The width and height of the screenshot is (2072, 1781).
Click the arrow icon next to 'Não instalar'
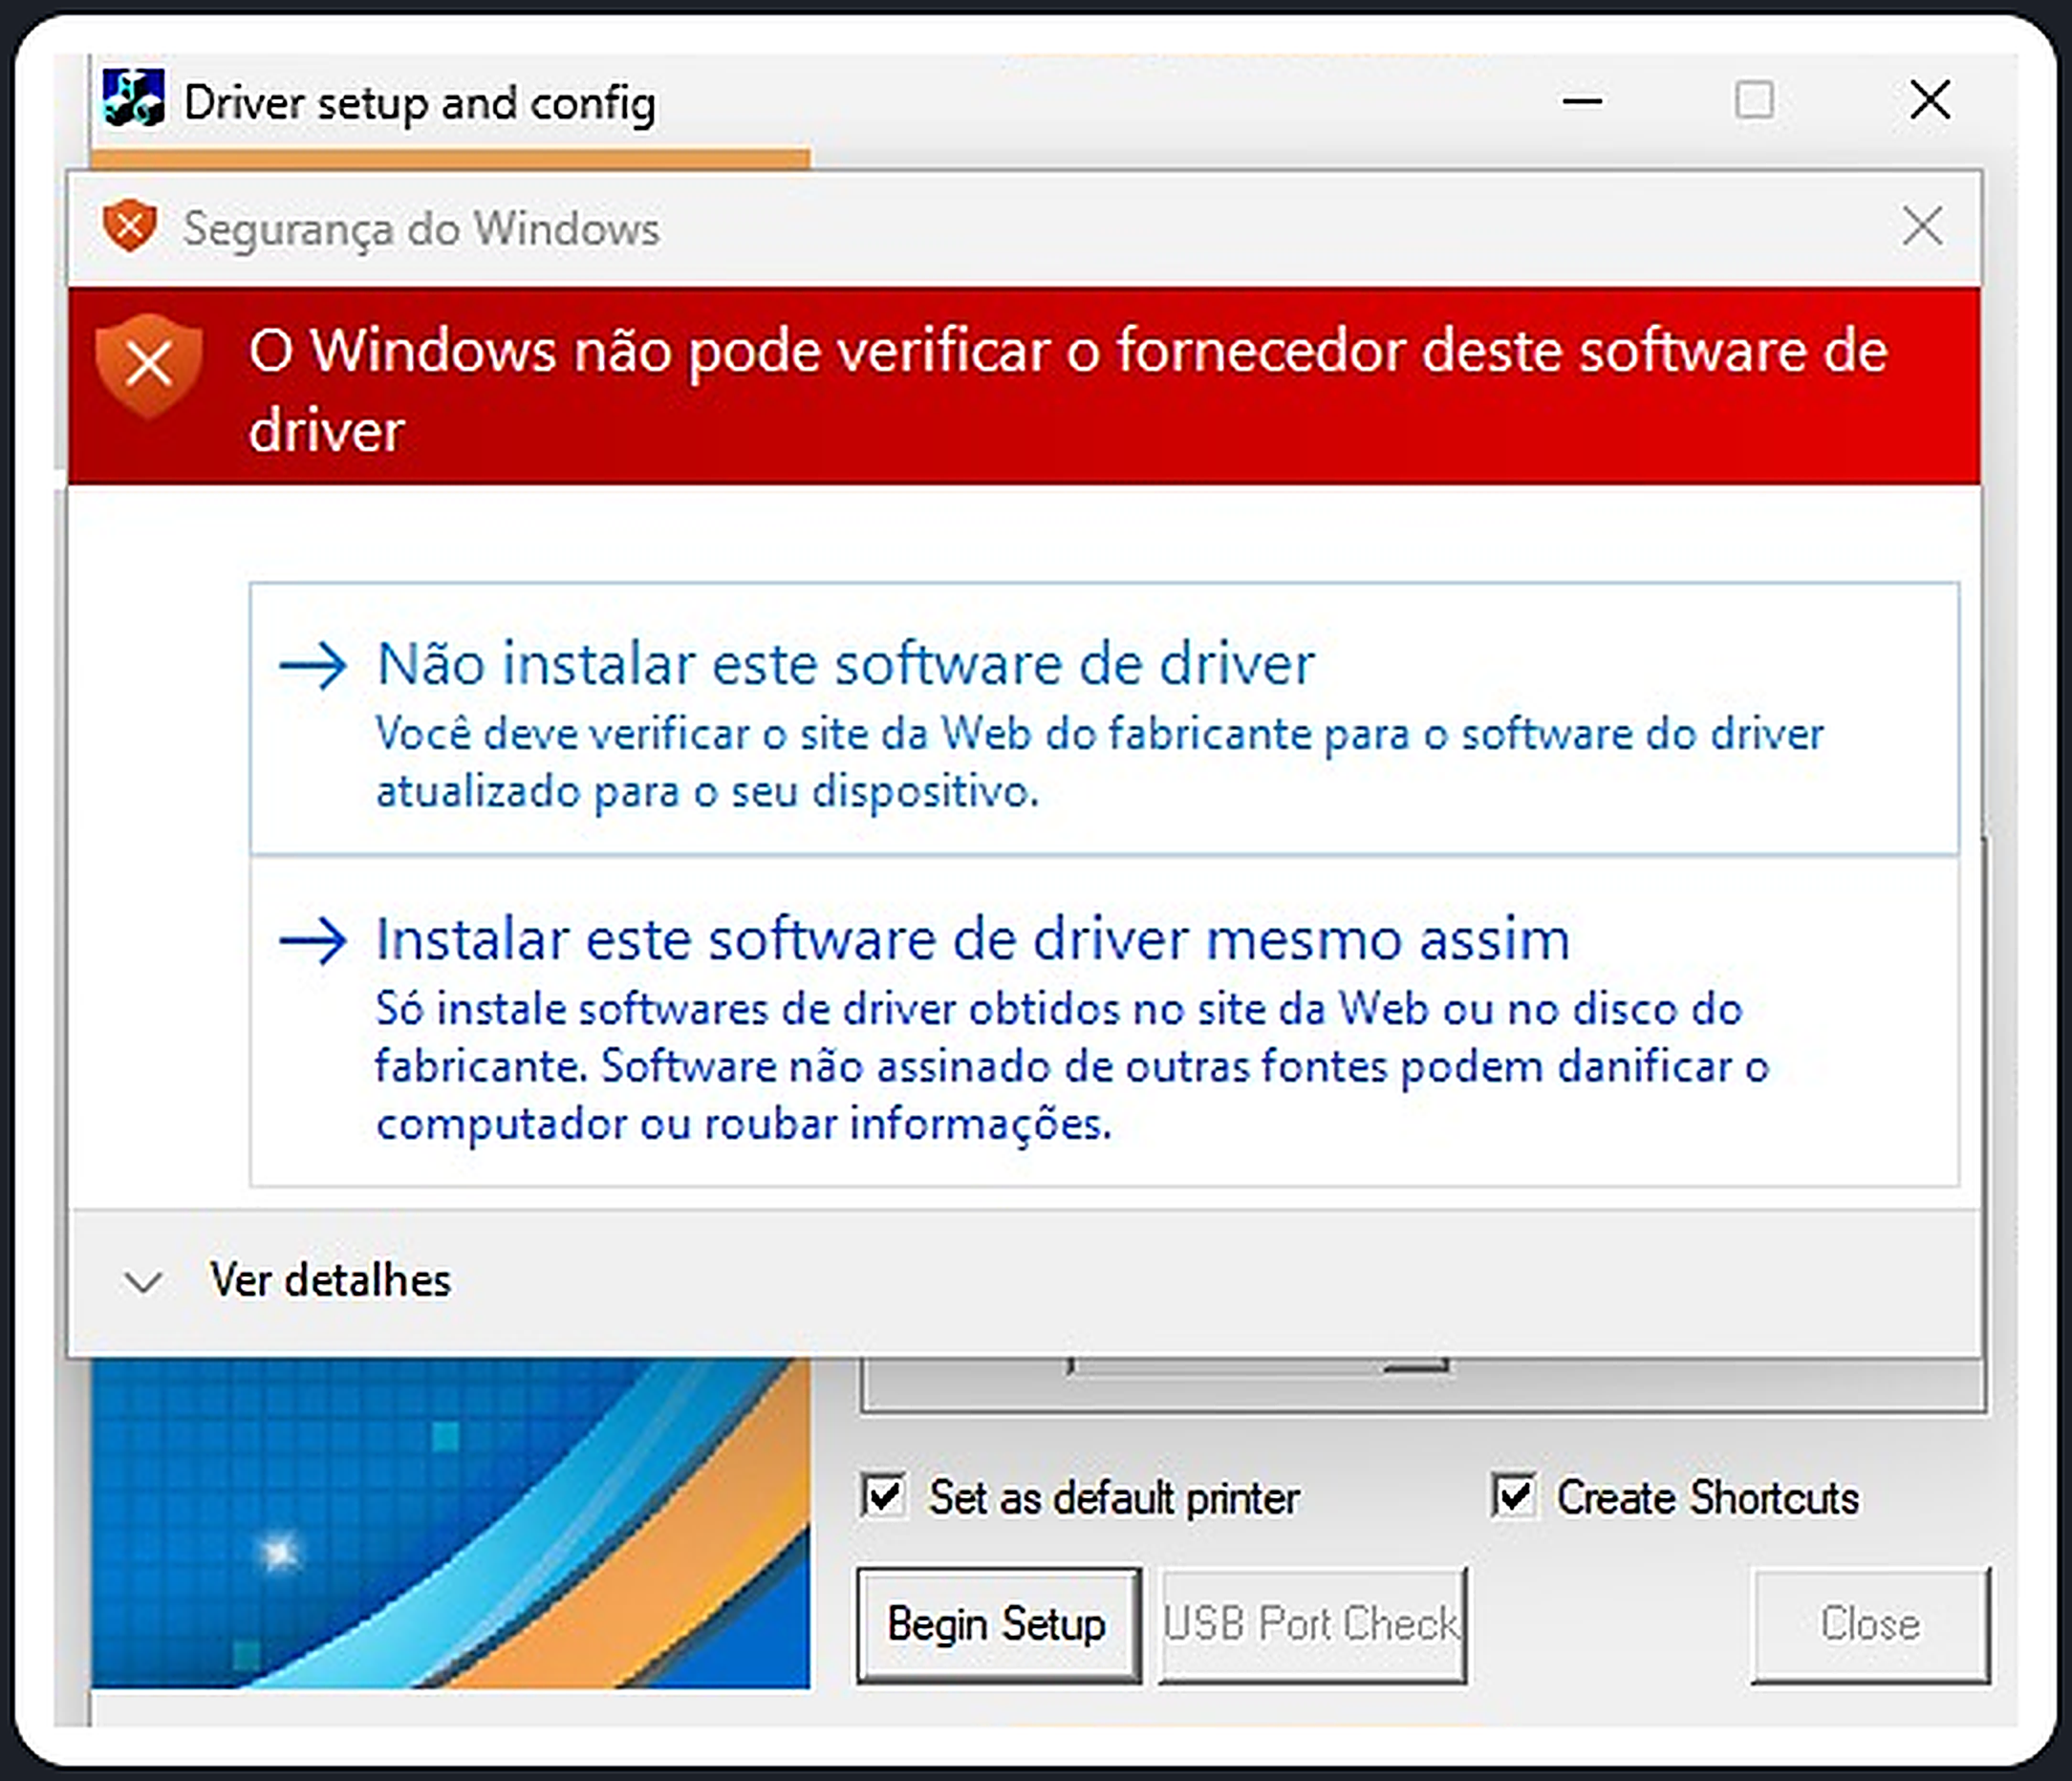[x=313, y=666]
